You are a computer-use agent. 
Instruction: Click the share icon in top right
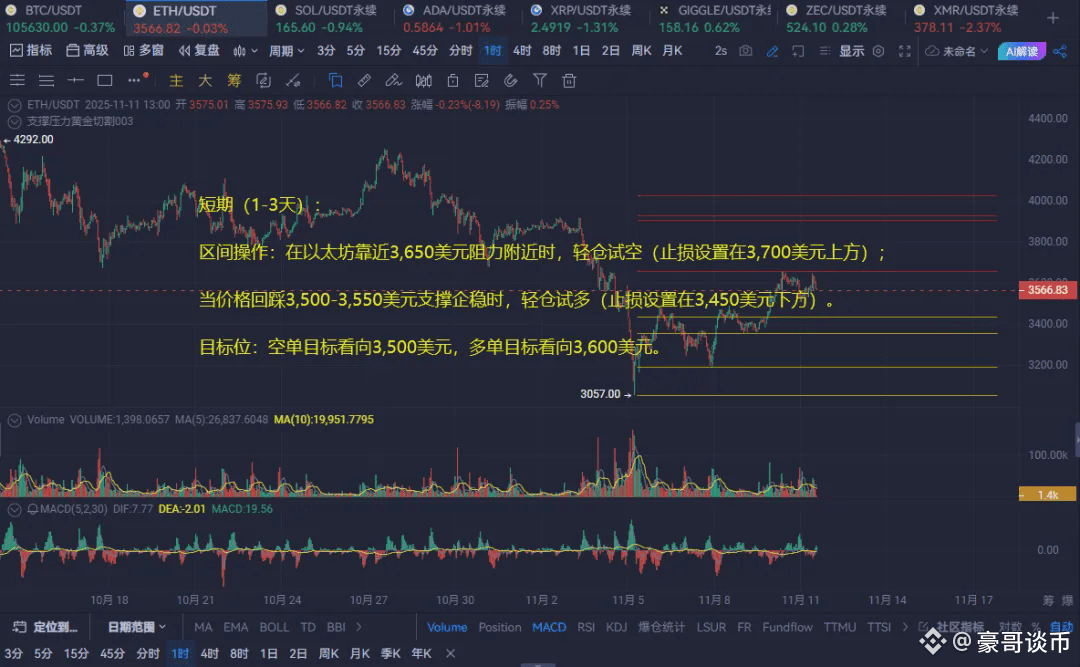(1062, 52)
